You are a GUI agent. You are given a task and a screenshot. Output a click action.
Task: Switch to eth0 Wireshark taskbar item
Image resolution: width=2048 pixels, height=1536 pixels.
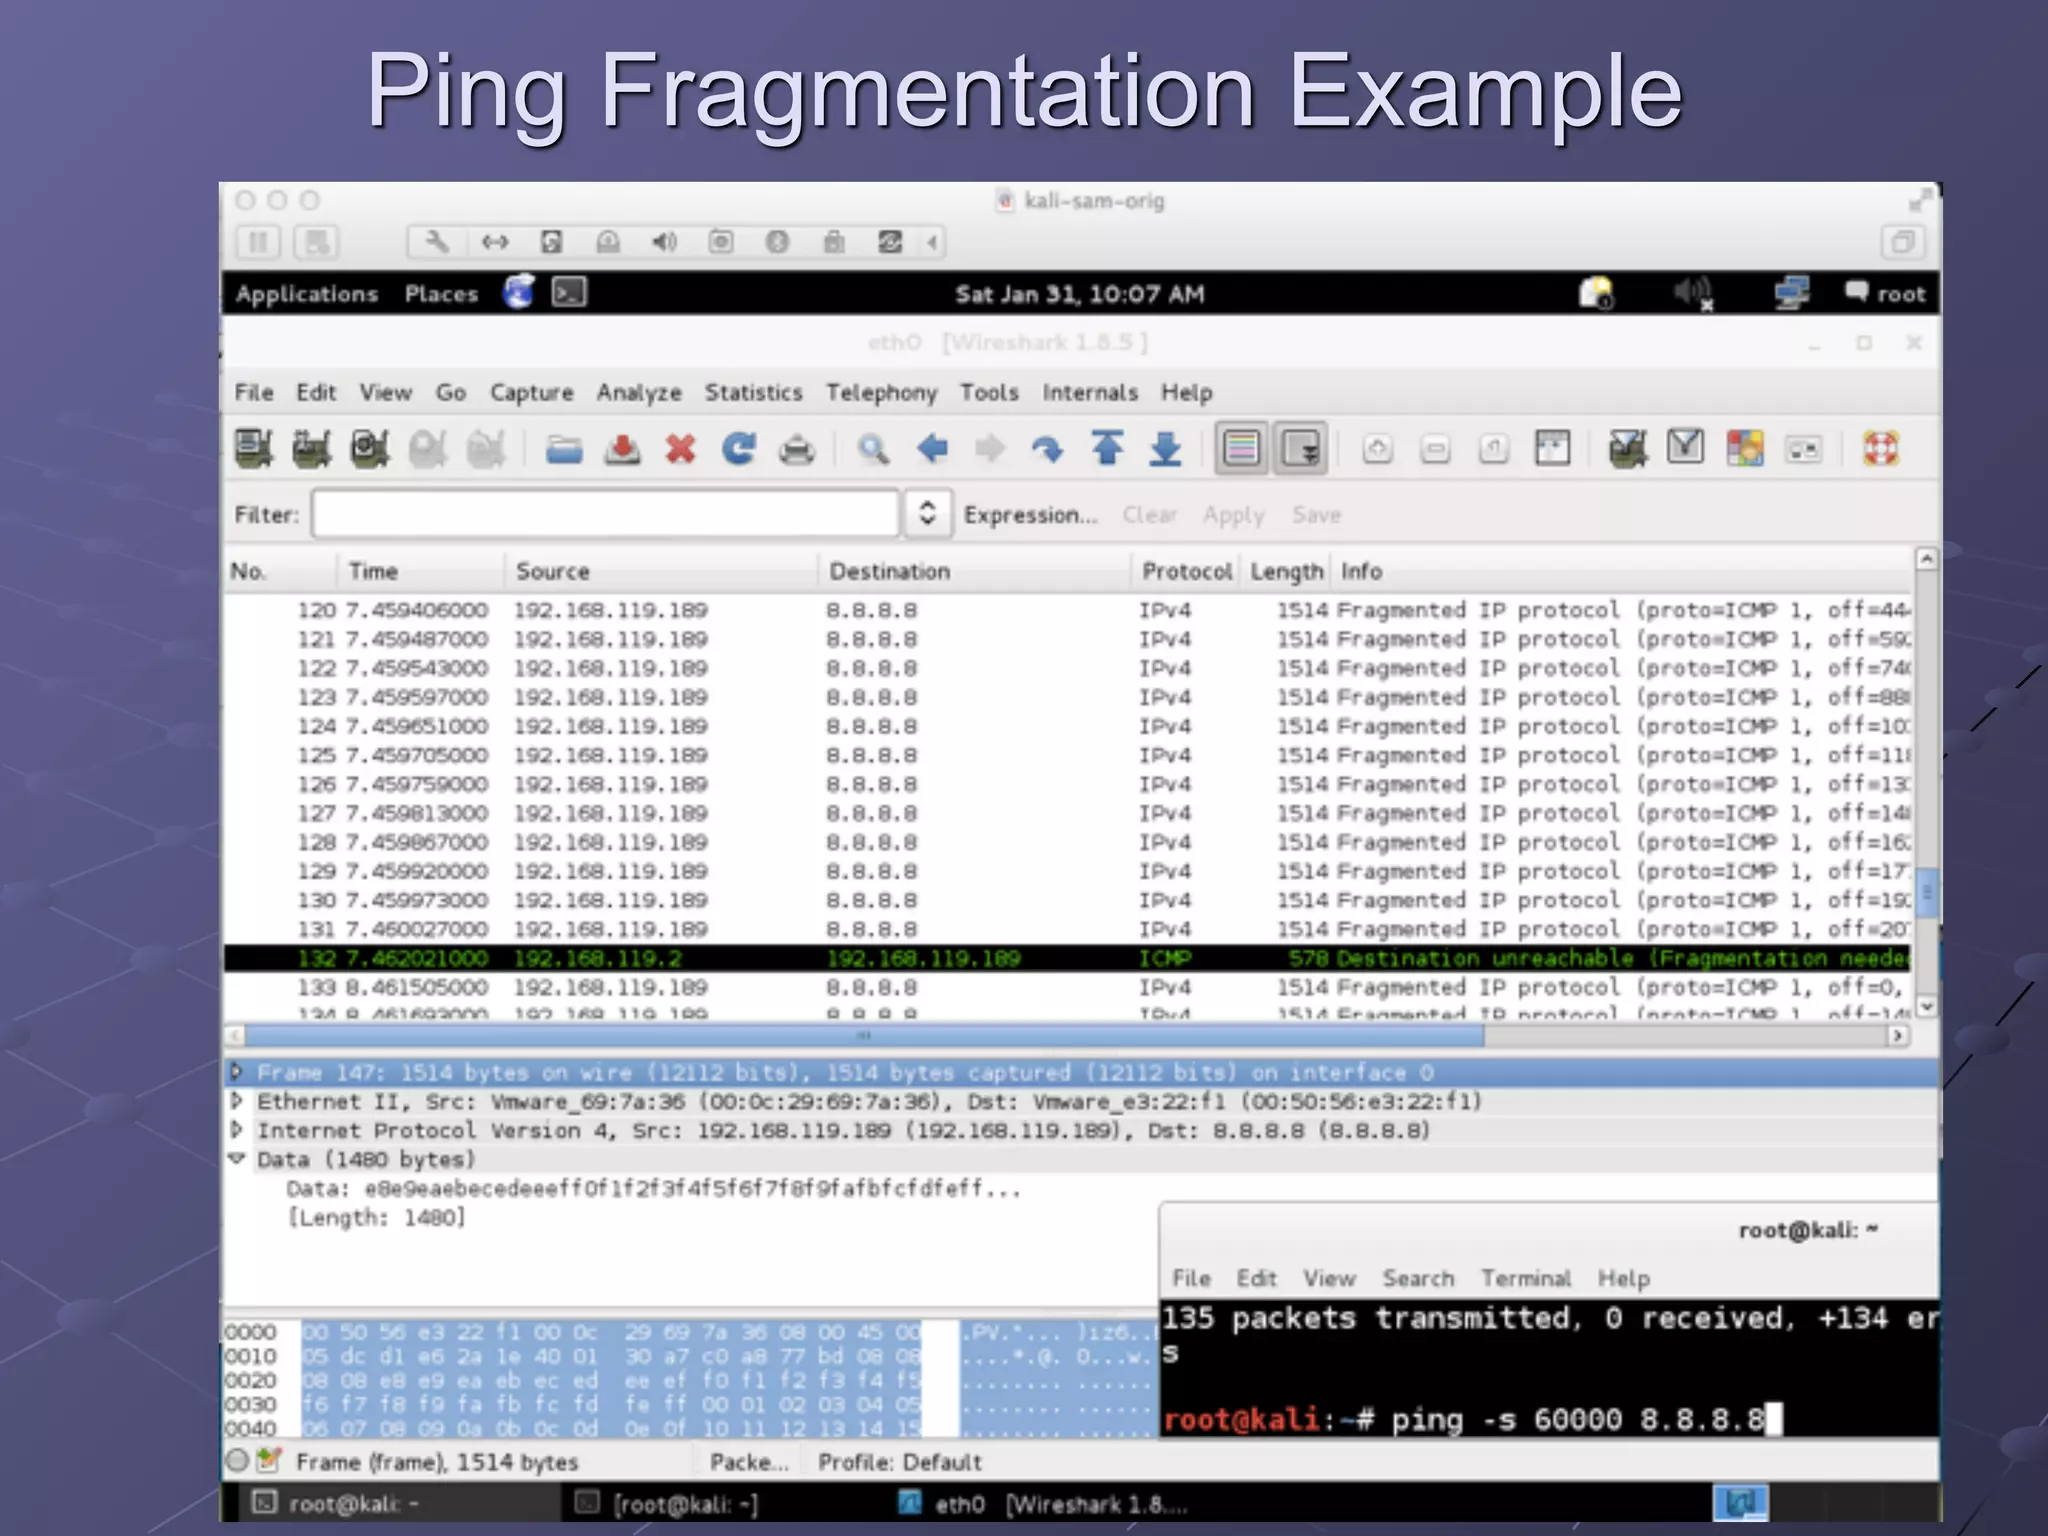[x=1045, y=1504]
